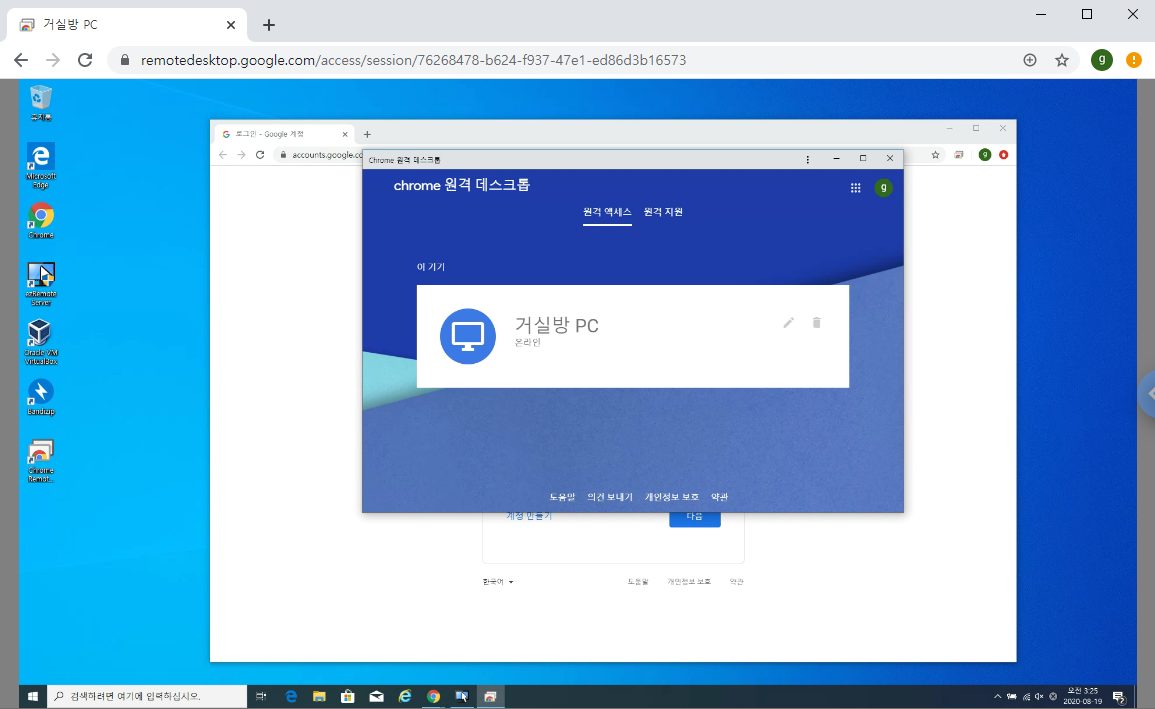Open Microsoft Edge desktop shortcut

[41, 166]
